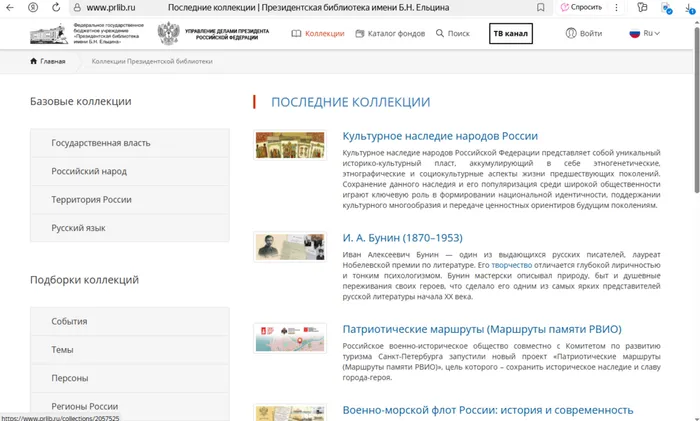Screen dimensions: 700x421
Task: Click the Войти login link
Action: click(583, 33)
